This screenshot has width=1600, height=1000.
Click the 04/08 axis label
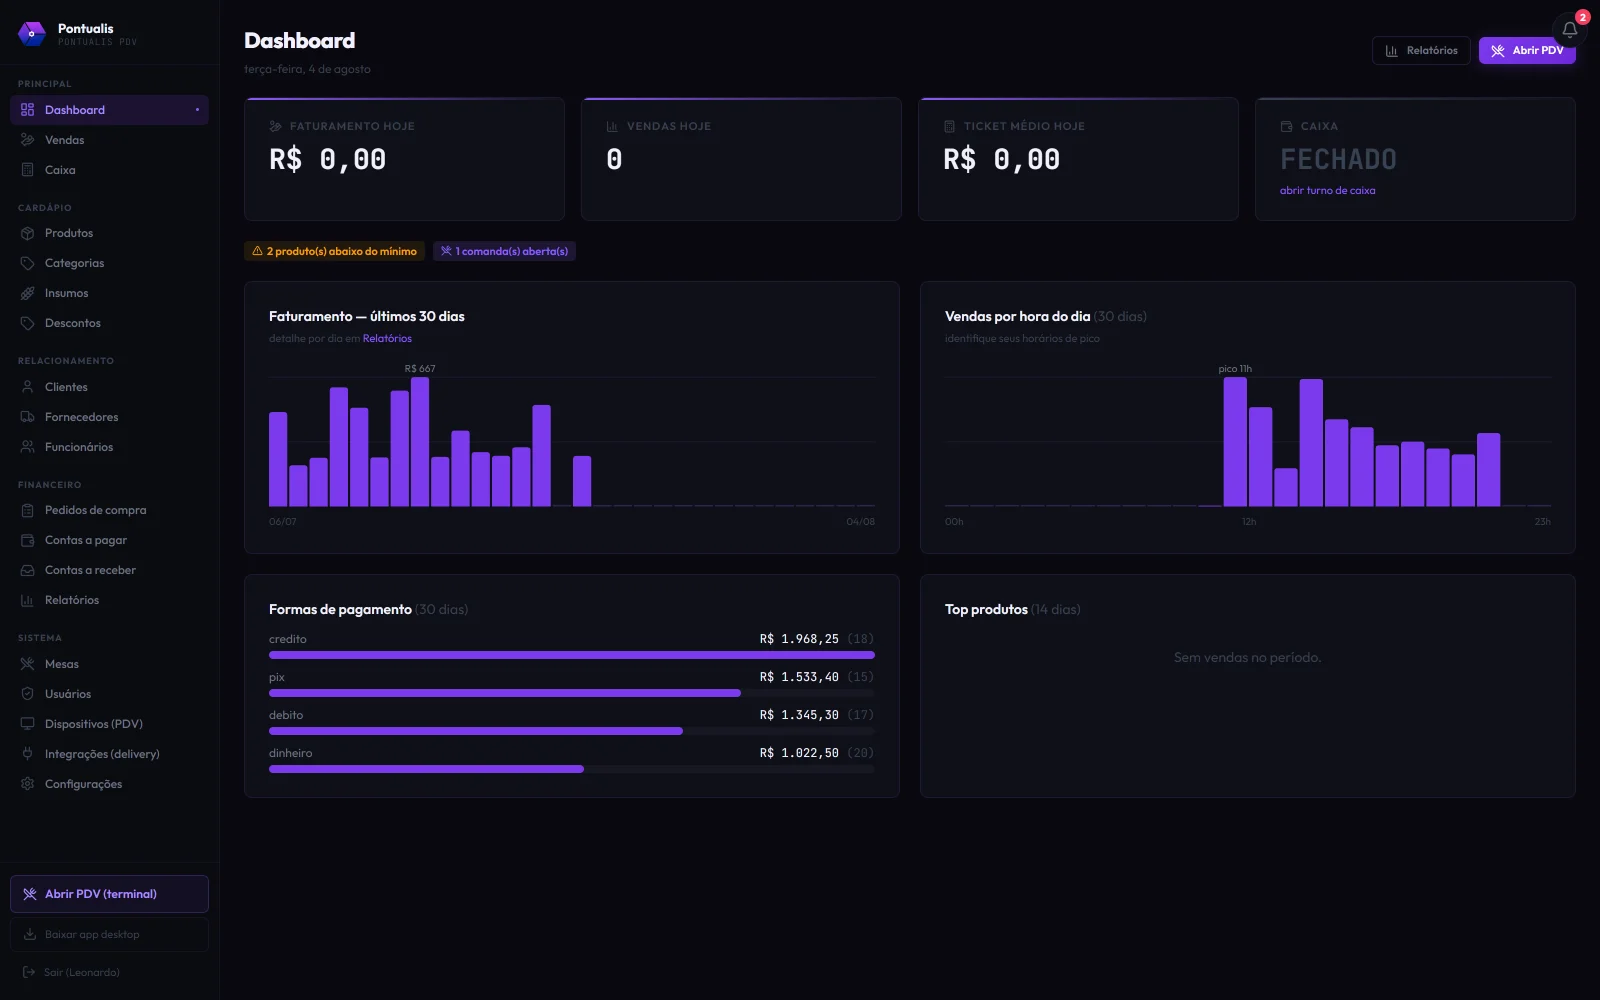(860, 522)
